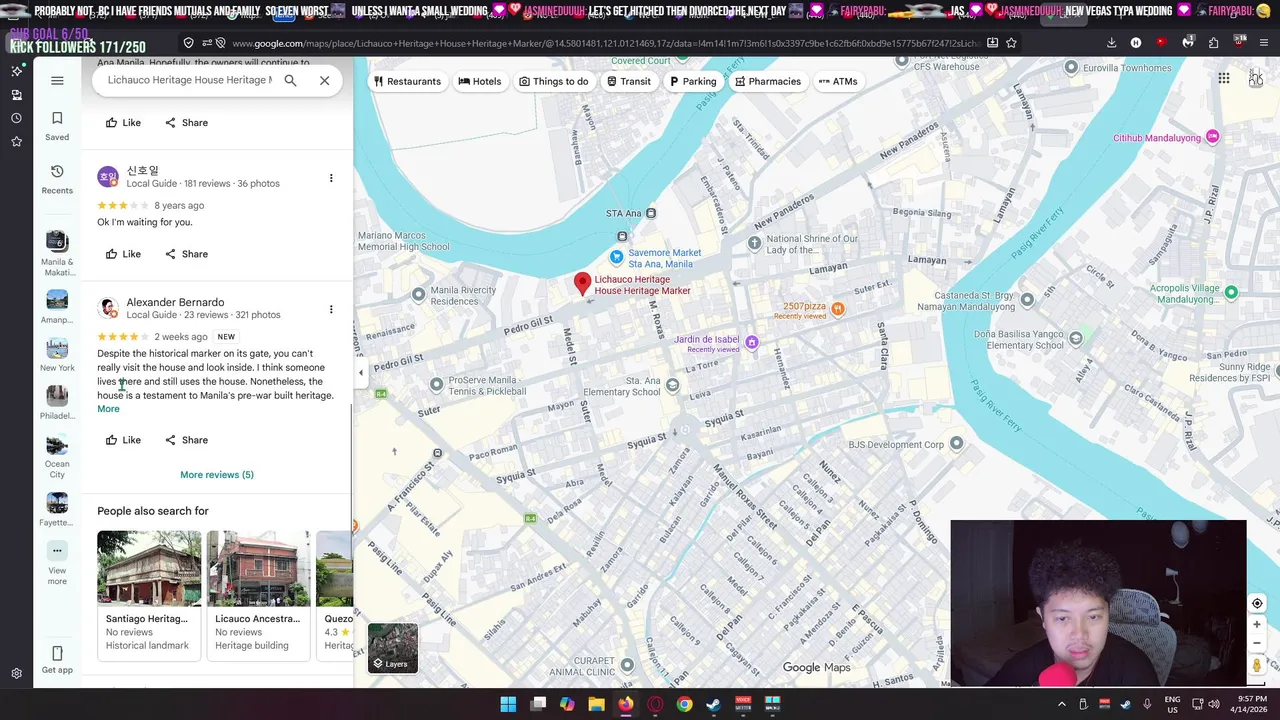
Task: Bookmark this page with star icon
Action: click(x=1011, y=43)
